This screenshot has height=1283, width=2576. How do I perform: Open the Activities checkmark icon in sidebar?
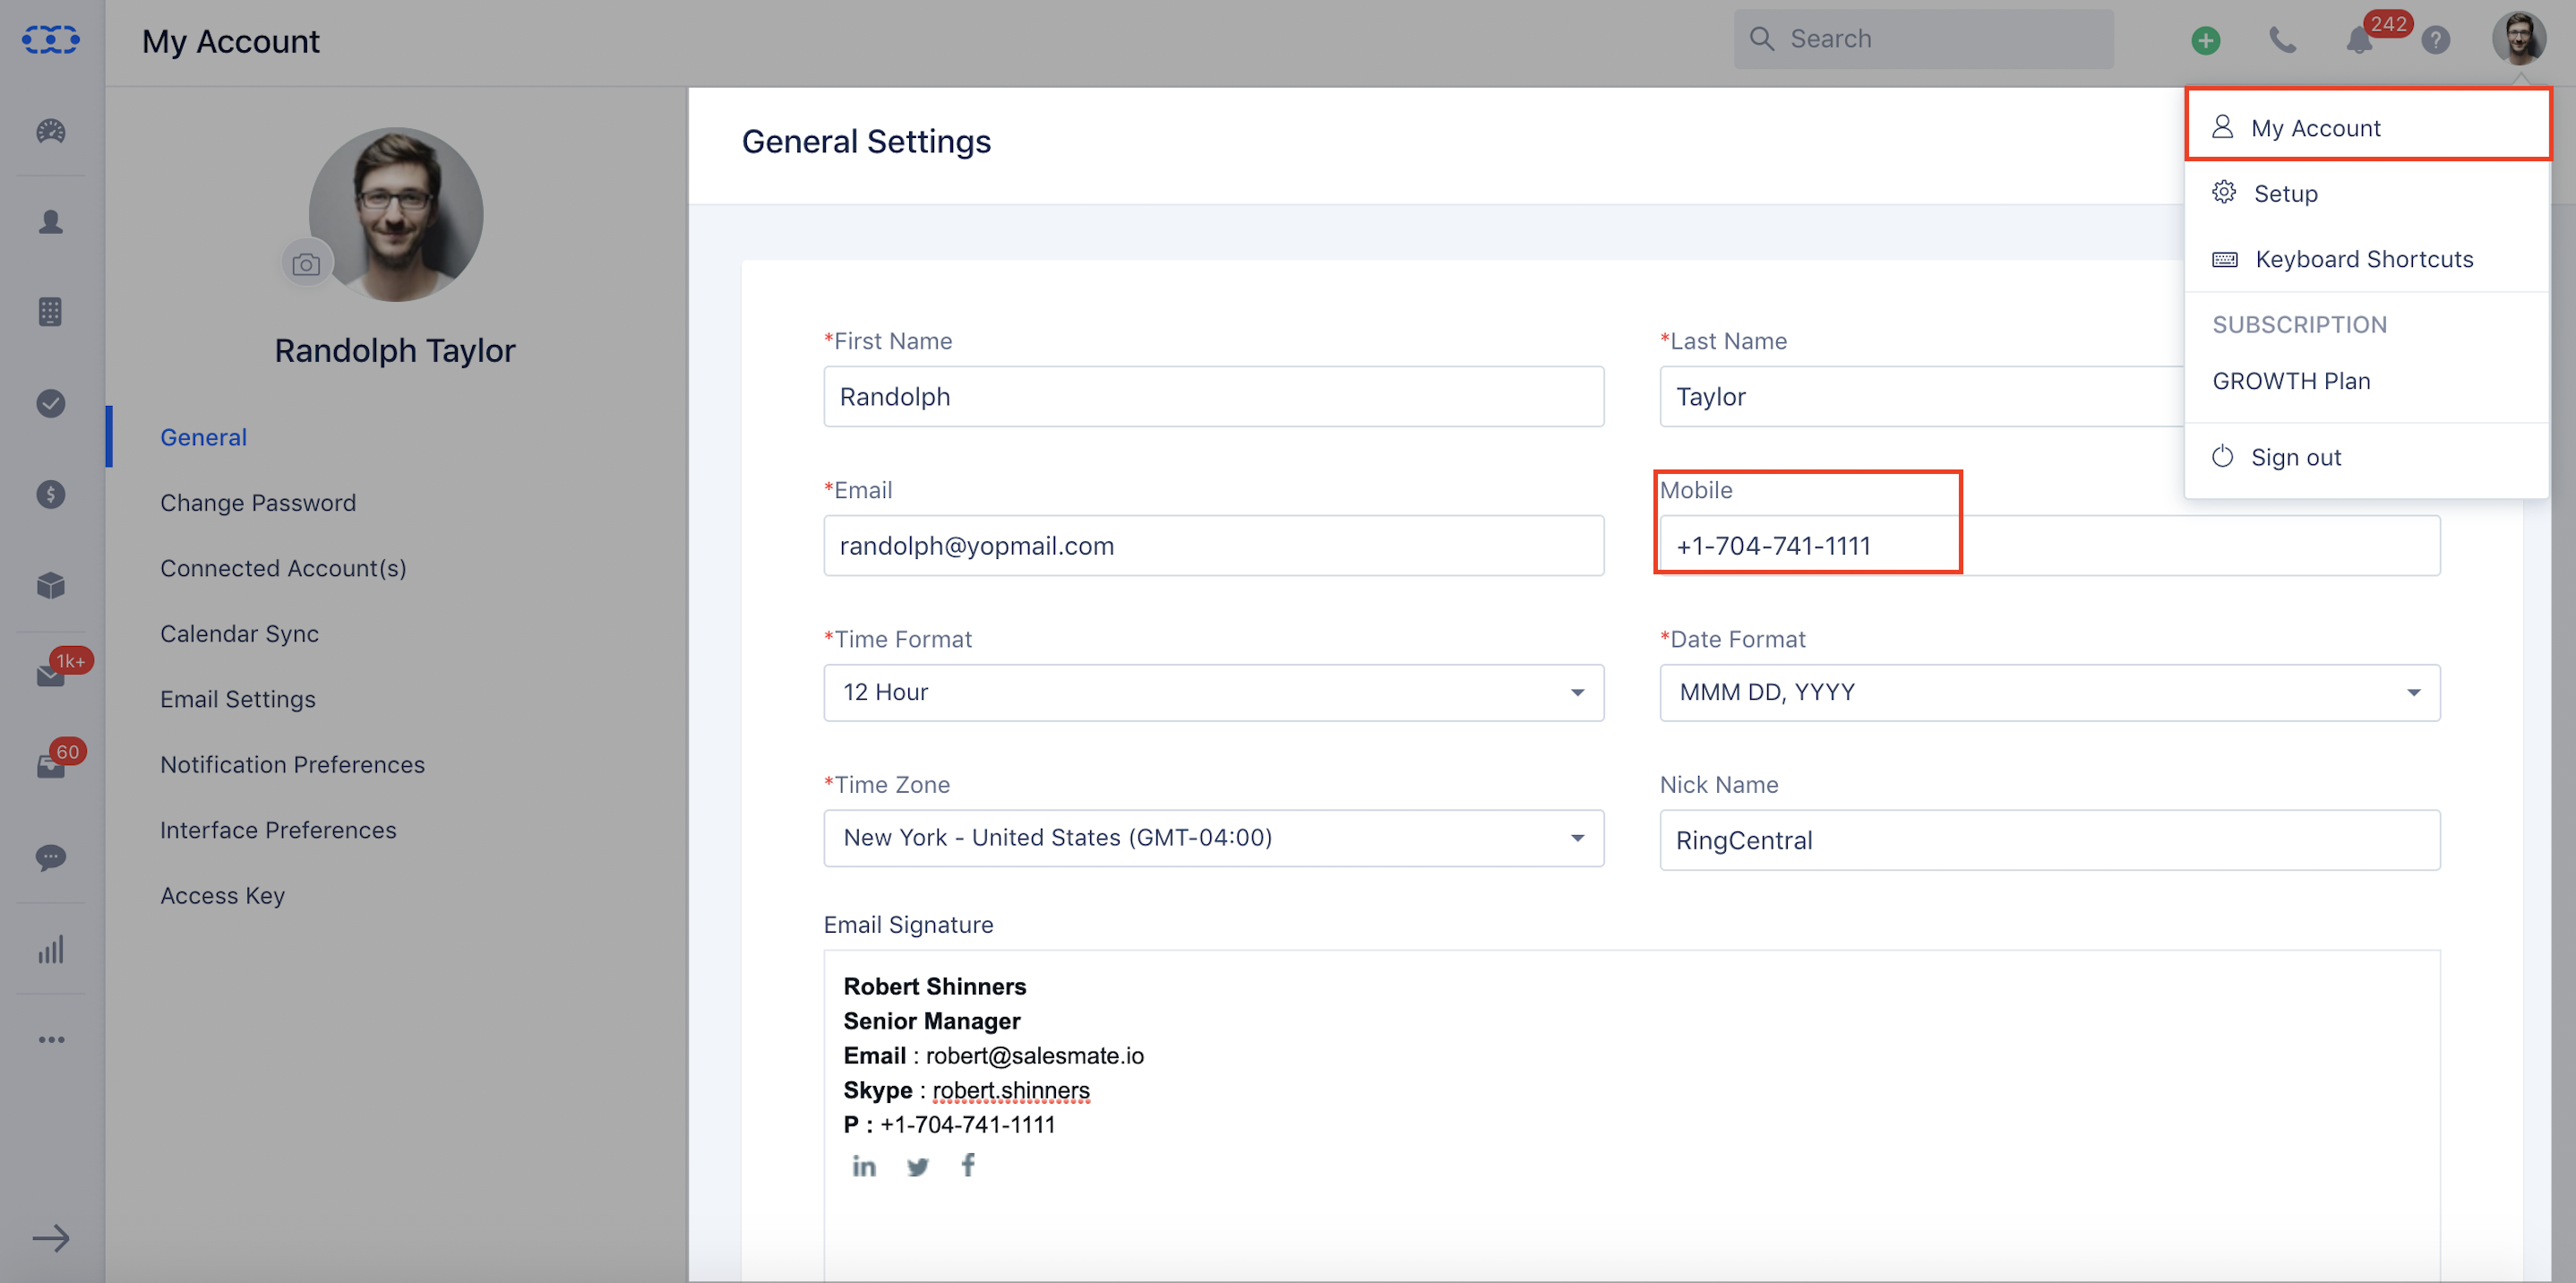tap(51, 403)
